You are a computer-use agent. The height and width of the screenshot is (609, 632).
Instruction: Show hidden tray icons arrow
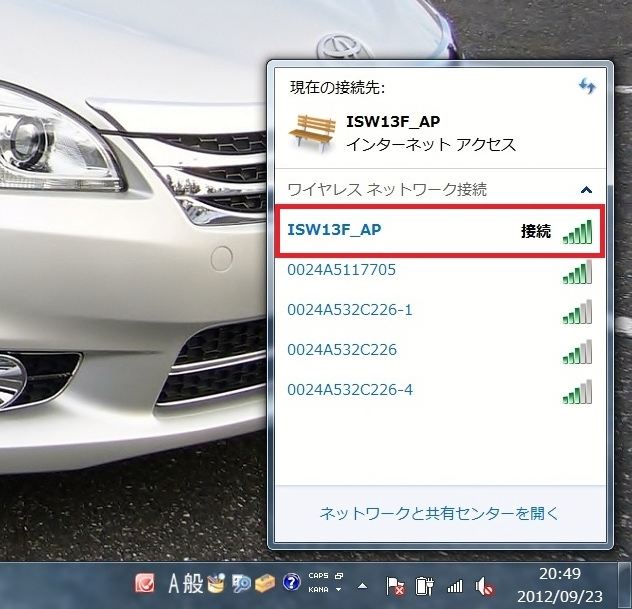(362, 586)
